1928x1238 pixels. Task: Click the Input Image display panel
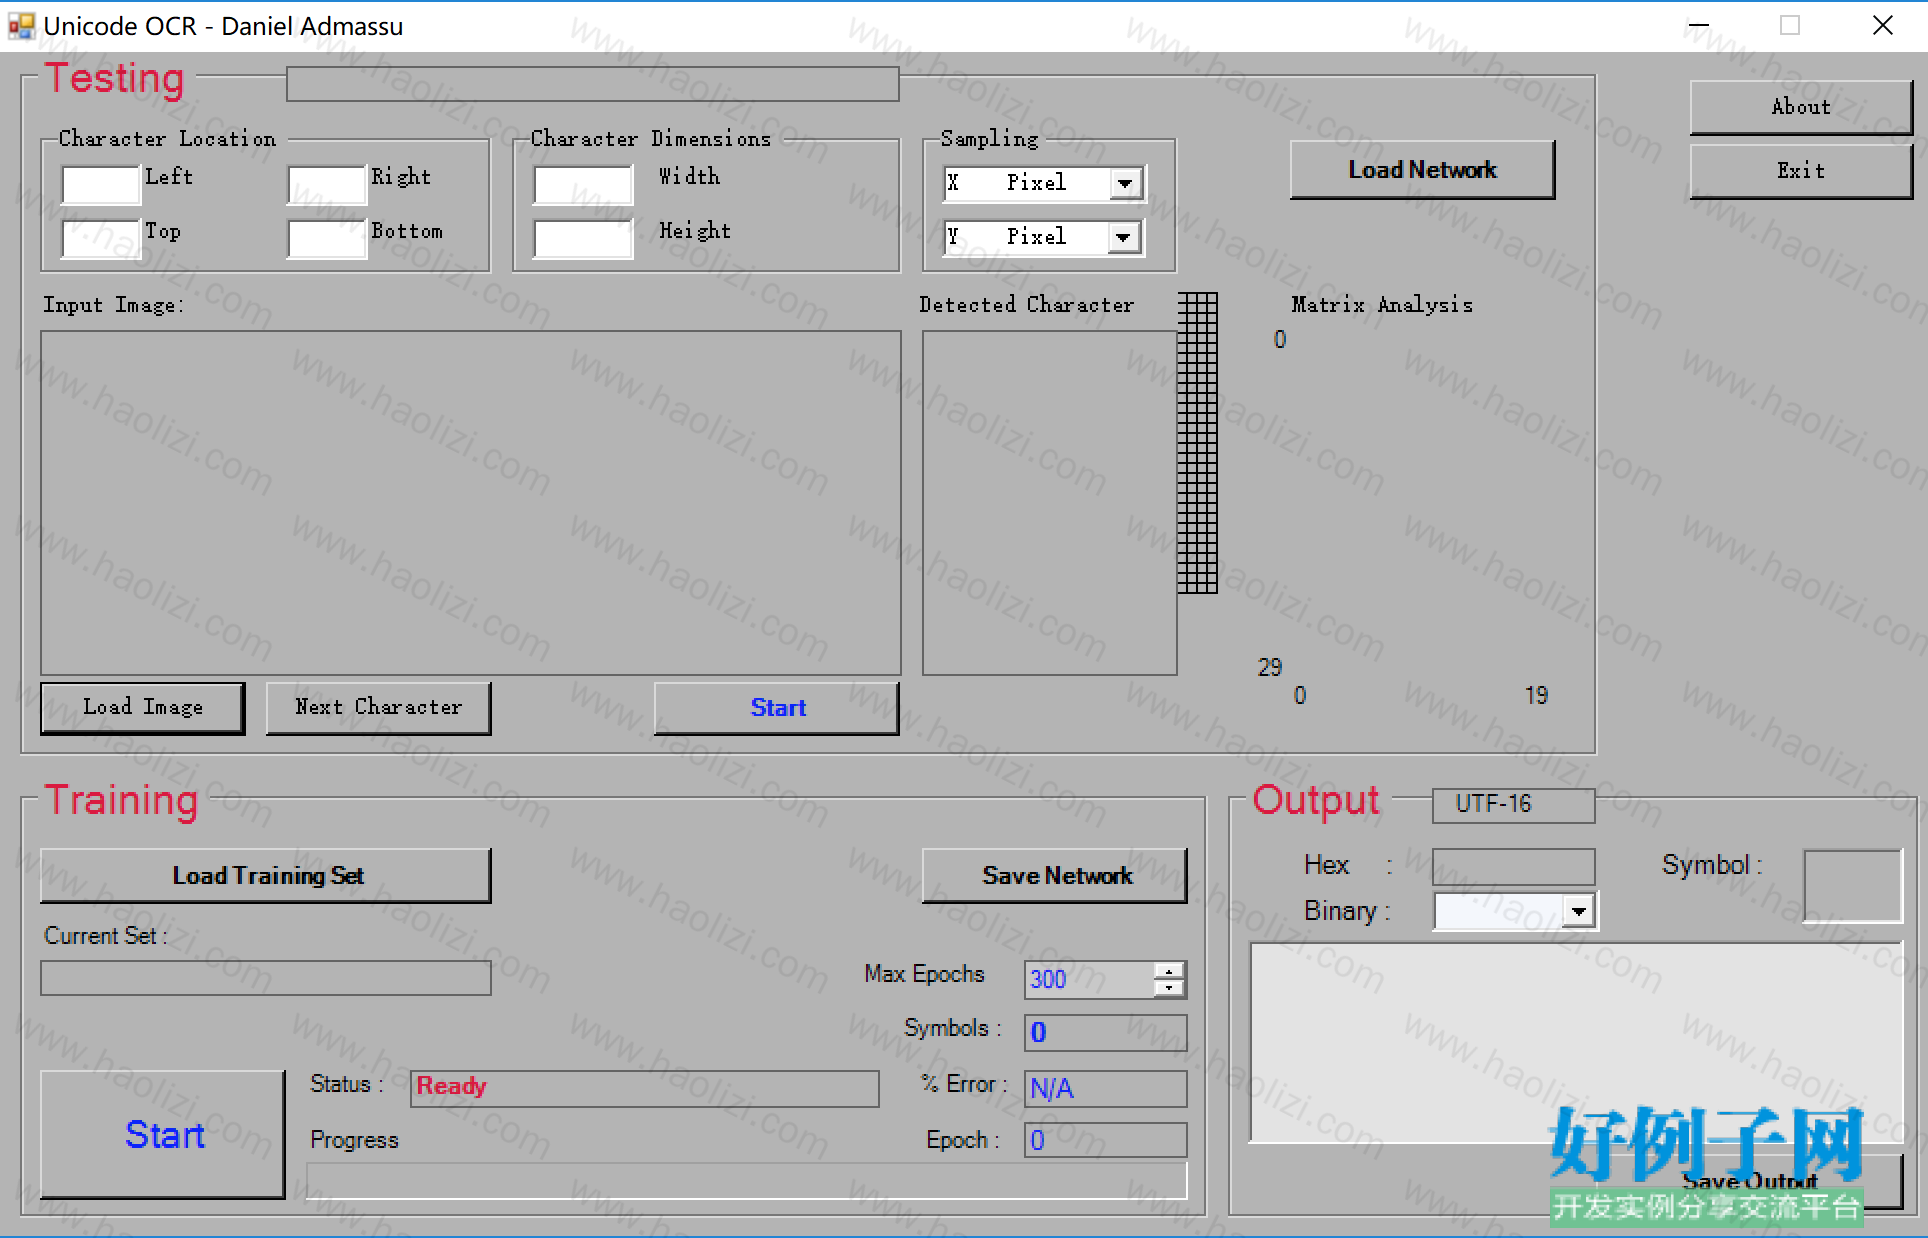[x=471, y=503]
